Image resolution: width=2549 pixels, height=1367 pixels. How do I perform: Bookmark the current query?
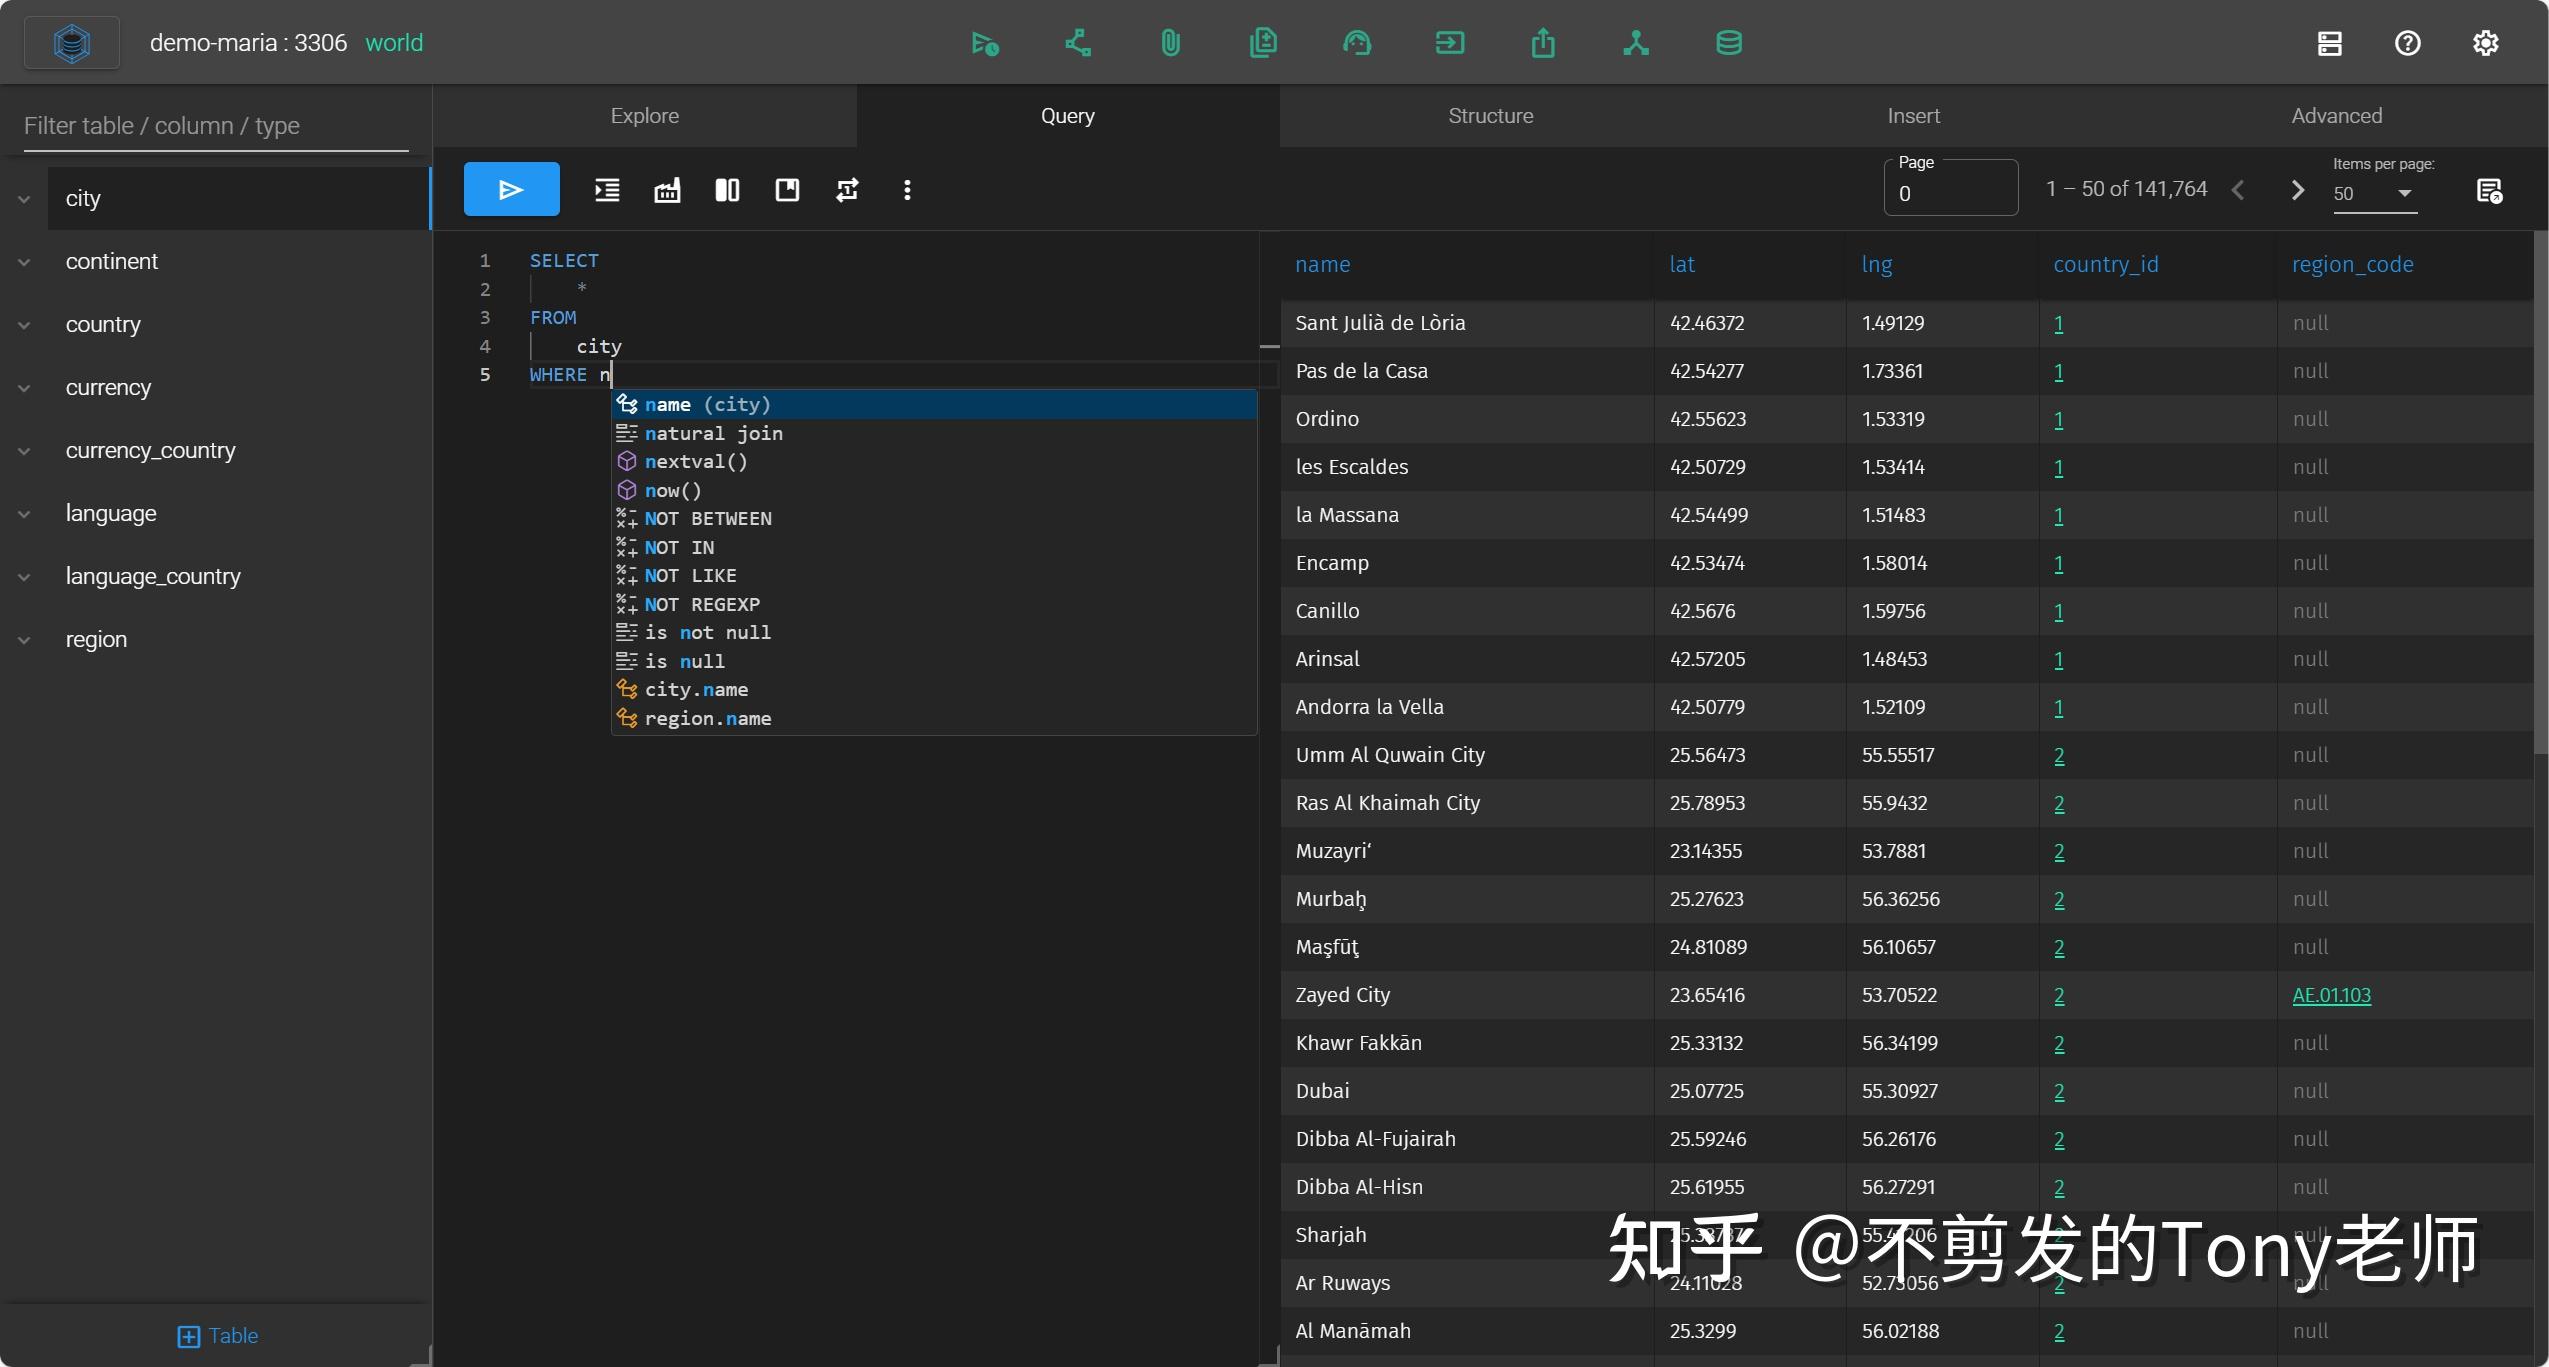[787, 190]
